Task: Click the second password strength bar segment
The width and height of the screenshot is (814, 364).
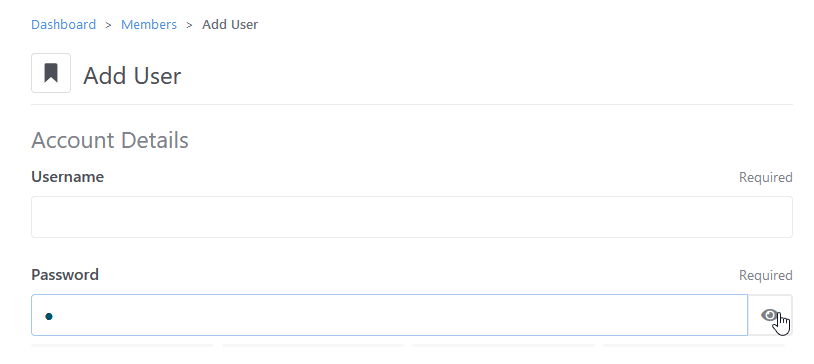Action: (x=313, y=345)
